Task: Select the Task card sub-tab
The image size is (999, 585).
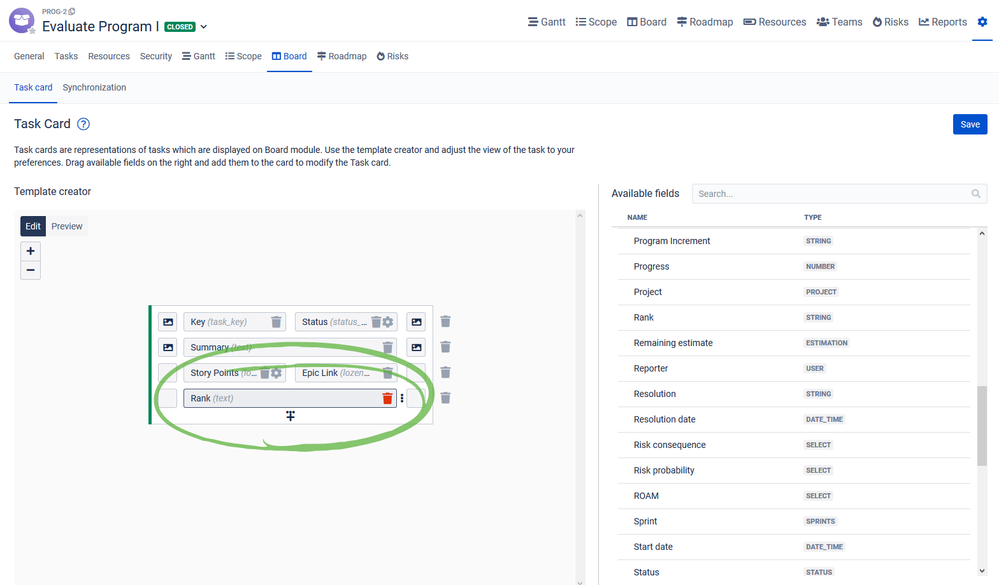Action: [33, 87]
